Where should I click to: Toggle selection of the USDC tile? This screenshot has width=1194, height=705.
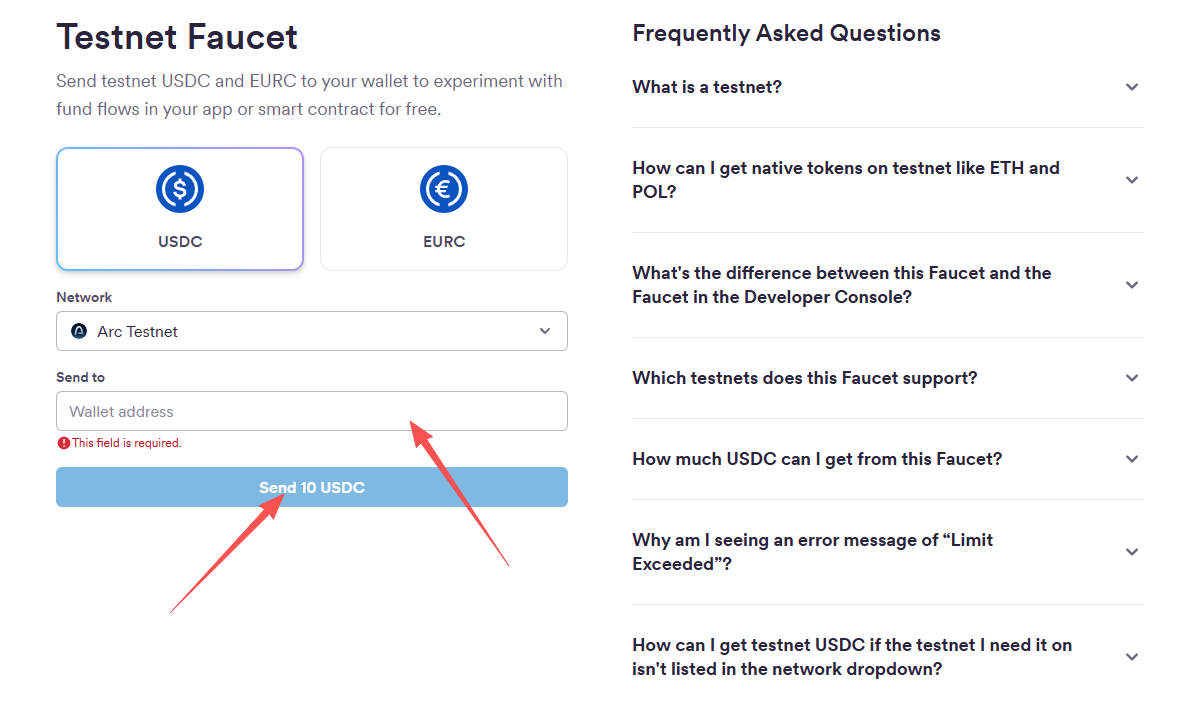pyautogui.click(x=180, y=209)
